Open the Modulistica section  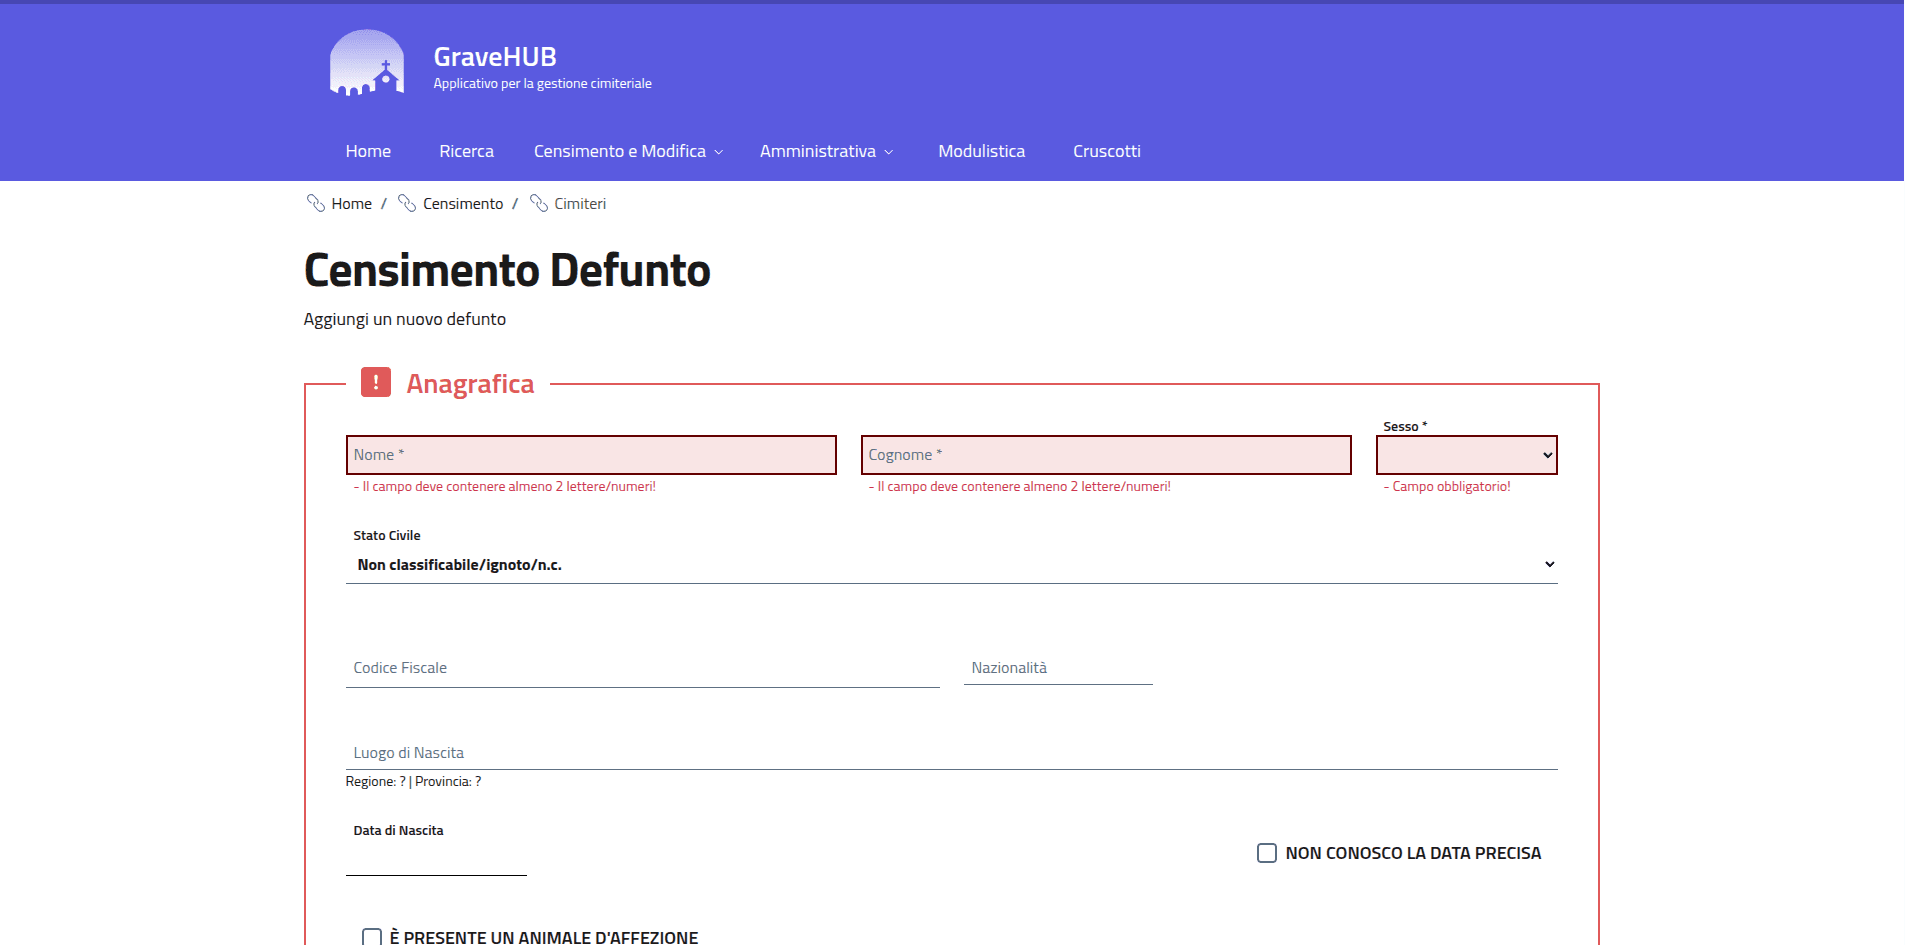coord(981,151)
